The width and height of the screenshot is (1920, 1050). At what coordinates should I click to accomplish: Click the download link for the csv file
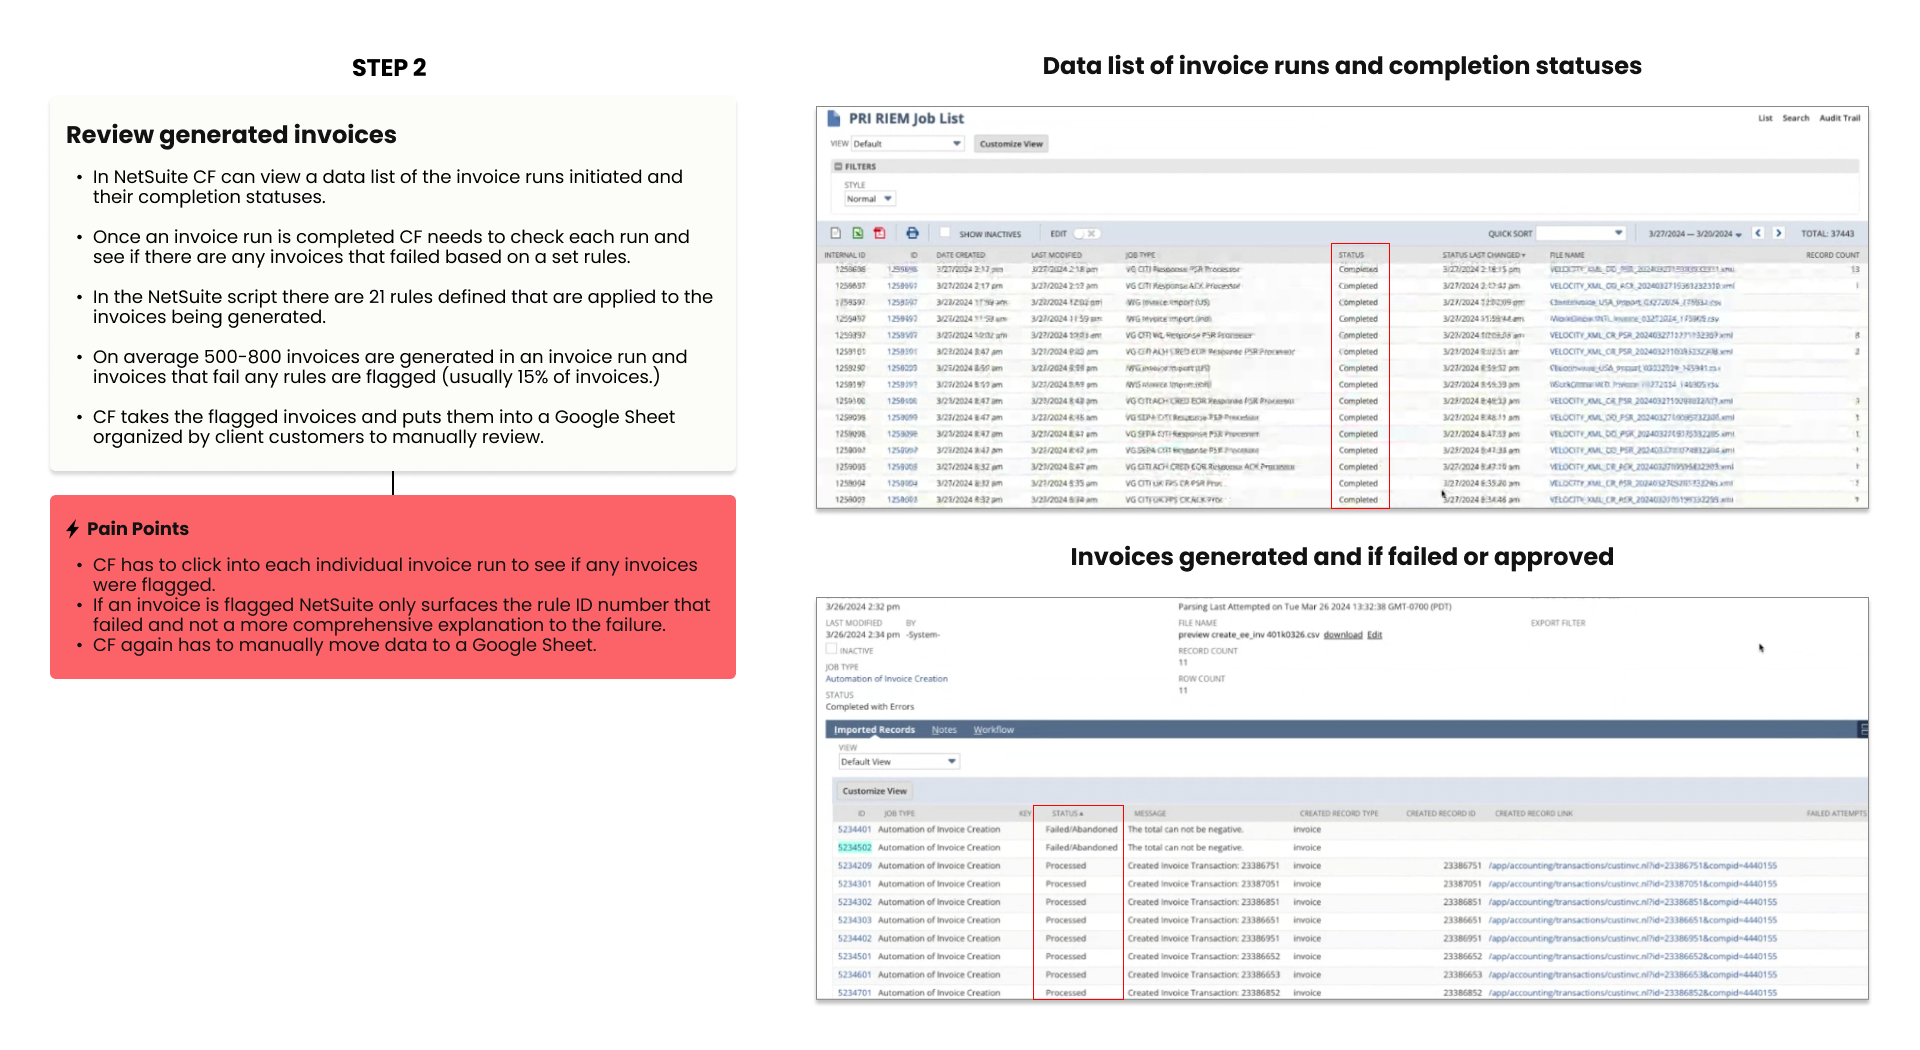coord(1343,635)
